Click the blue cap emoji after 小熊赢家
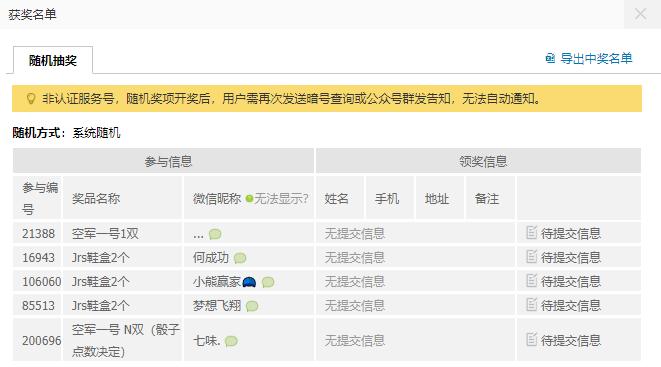 click(249, 282)
